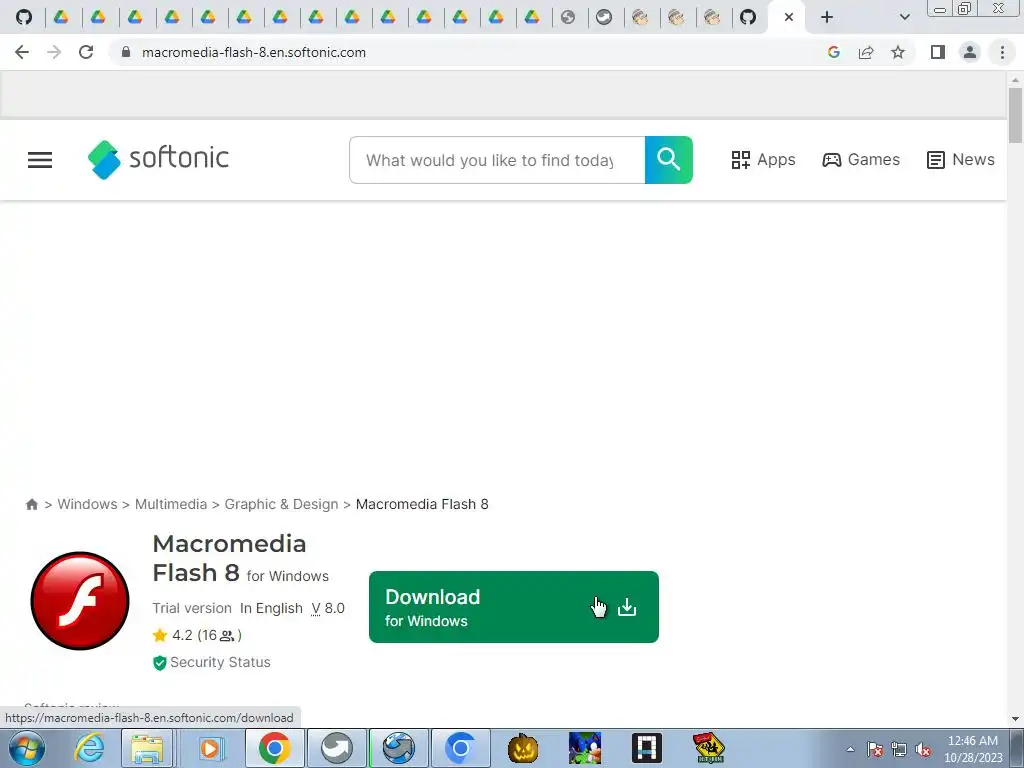The height and width of the screenshot is (768, 1024).
Task: Open Internet Explorer from taskbar
Action: click(x=89, y=748)
